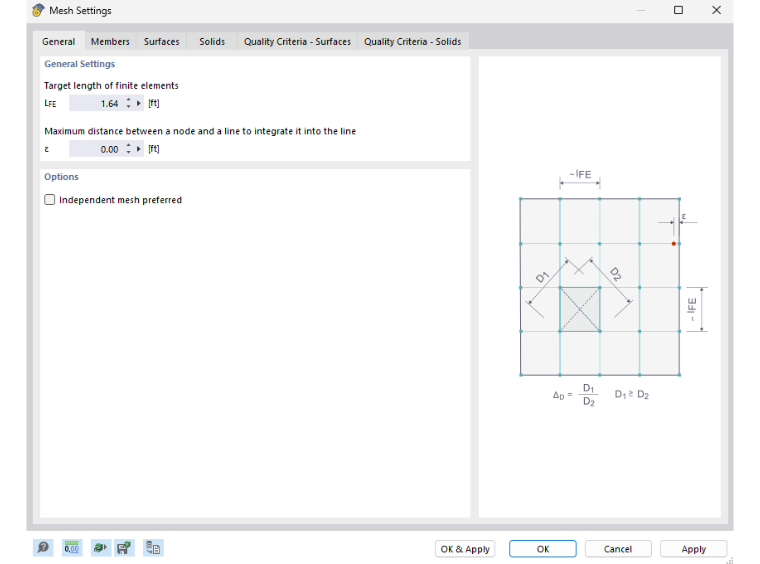
Task: Maximize the Mesh Settings window
Action: [679, 10]
